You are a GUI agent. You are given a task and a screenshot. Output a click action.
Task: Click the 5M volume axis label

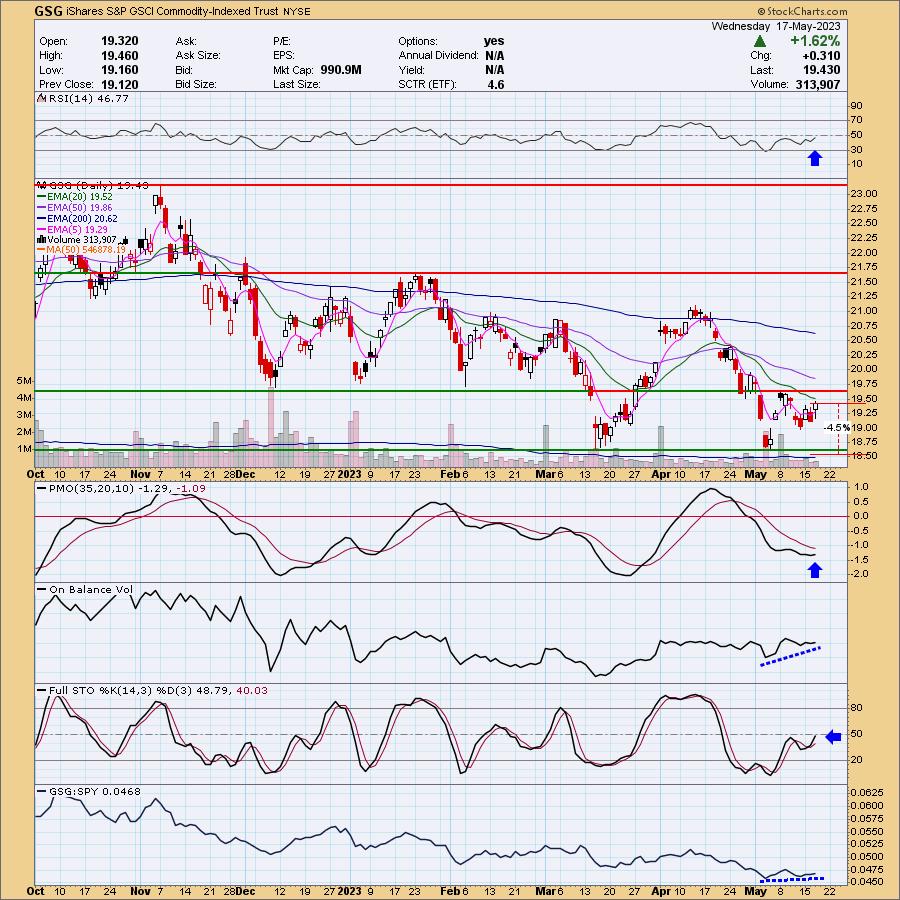pyautogui.click(x=24, y=381)
